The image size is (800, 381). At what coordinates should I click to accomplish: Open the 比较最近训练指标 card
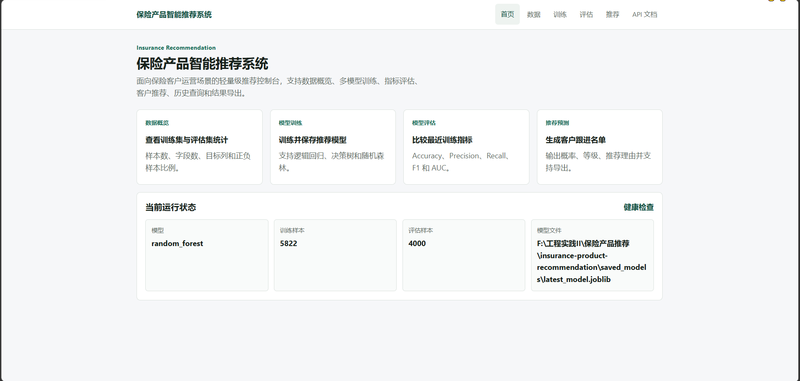click(466, 147)
